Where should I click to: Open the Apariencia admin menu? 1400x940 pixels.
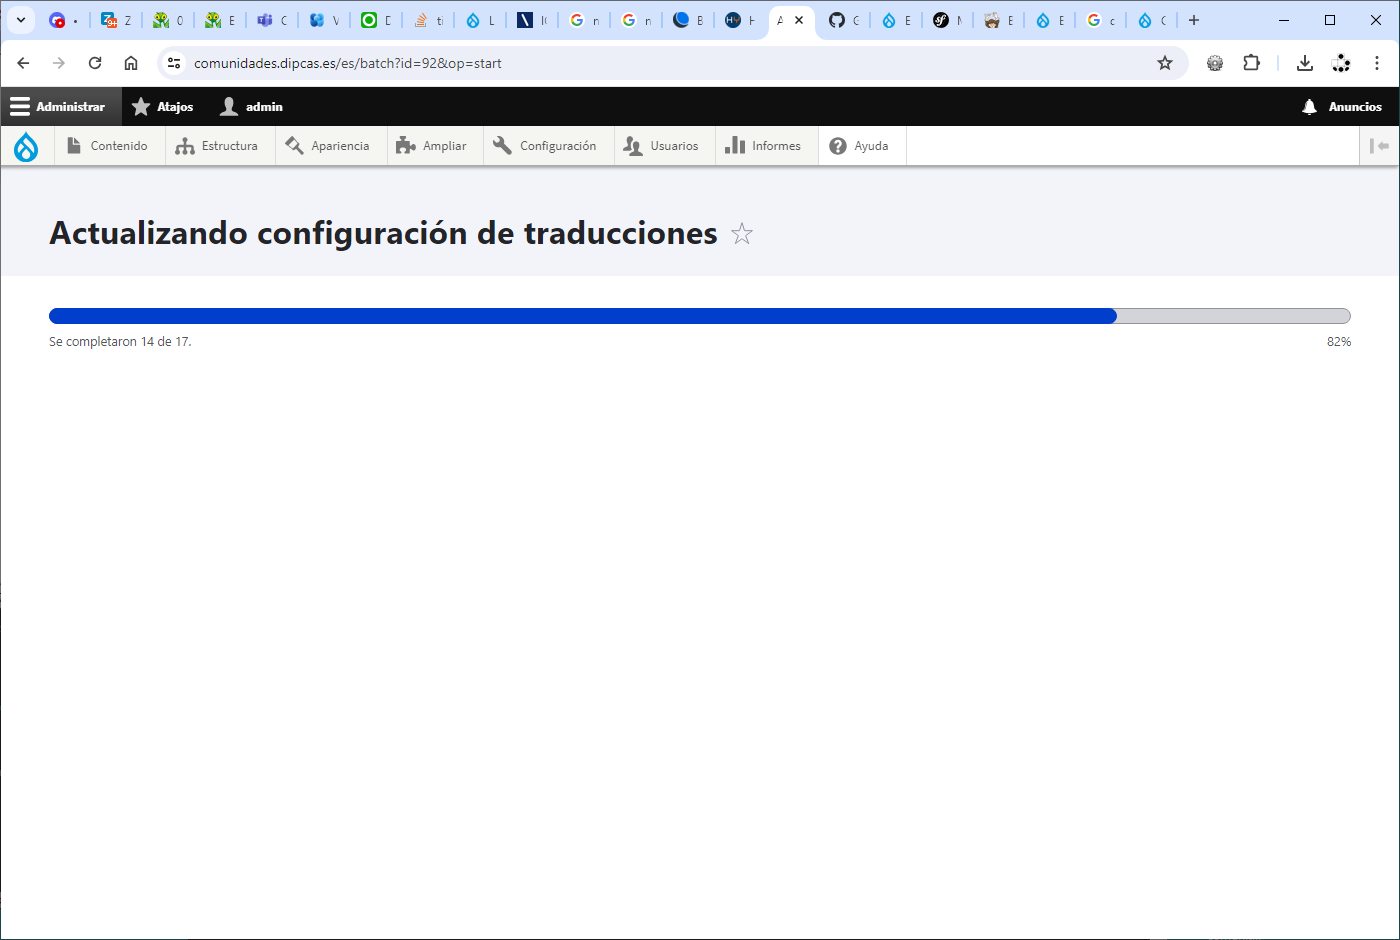pos(329,146)
